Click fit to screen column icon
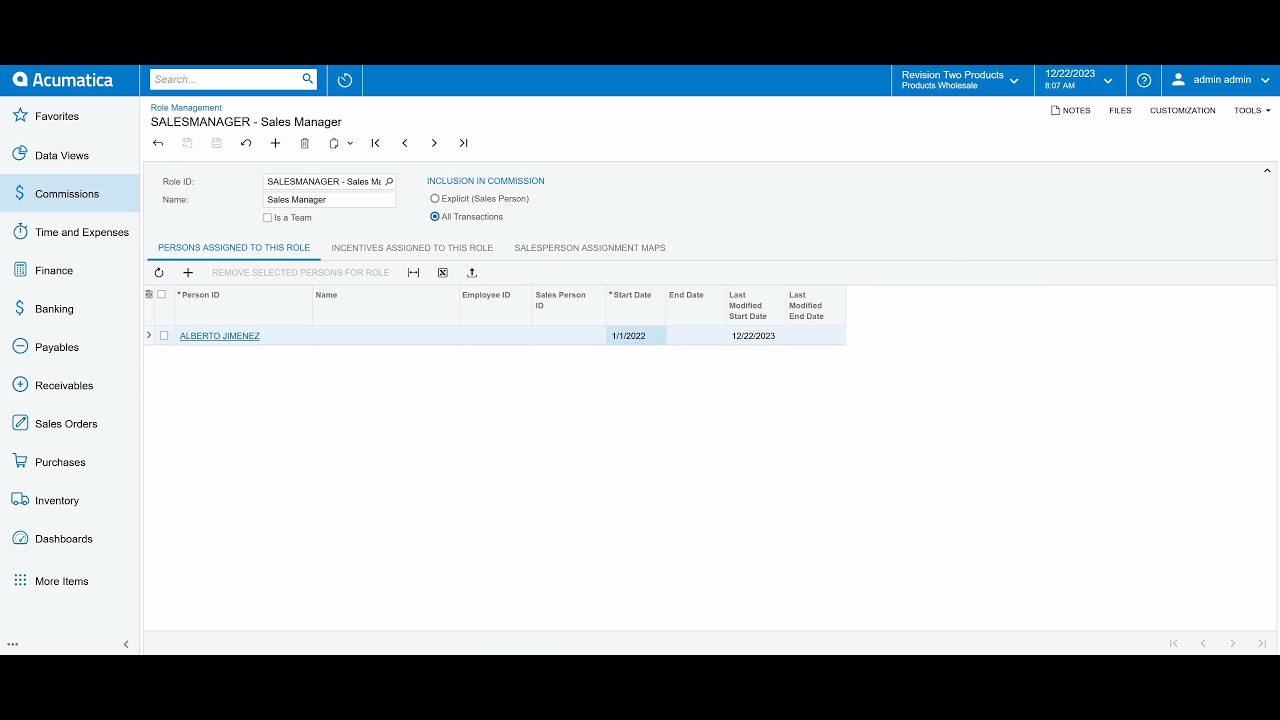This screenshot has height=720, width=1280. [x=414, y=272]
